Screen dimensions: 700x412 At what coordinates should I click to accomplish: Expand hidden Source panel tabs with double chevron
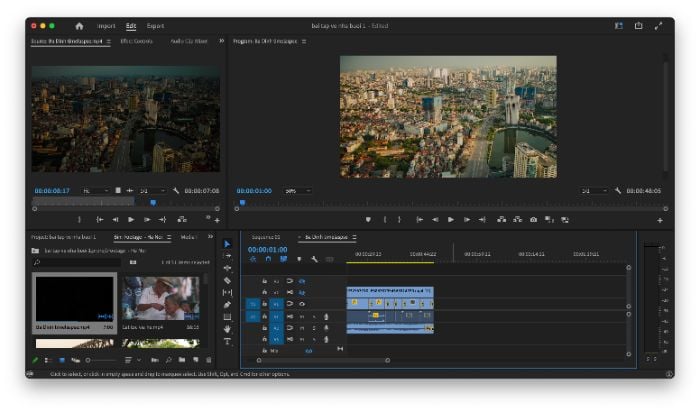(221, 41)
